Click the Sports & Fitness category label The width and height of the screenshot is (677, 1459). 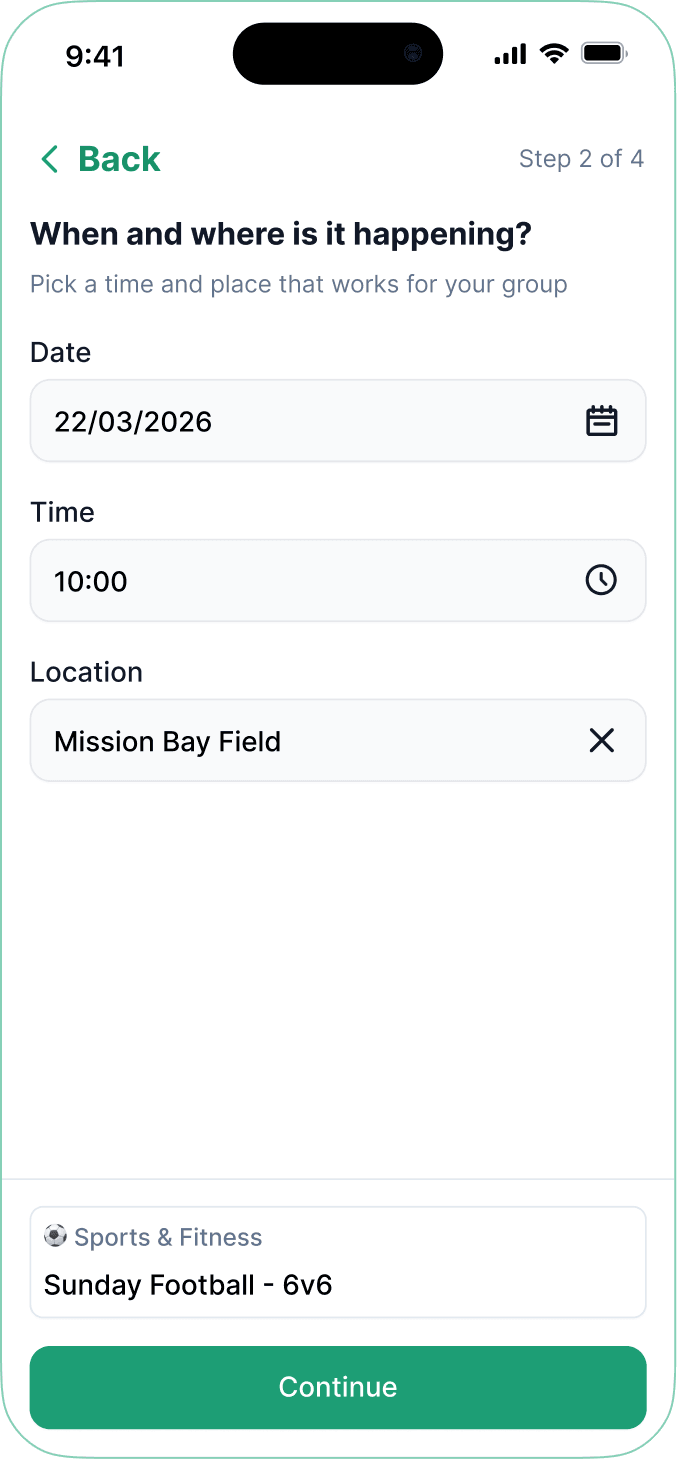click(168, 1237)
